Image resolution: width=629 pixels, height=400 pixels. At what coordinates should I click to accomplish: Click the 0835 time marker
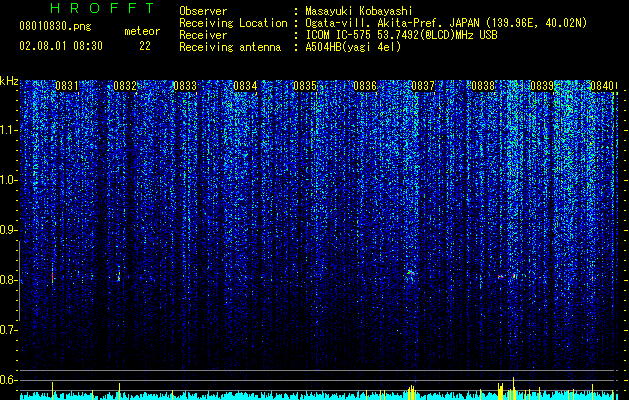point(305,86)
